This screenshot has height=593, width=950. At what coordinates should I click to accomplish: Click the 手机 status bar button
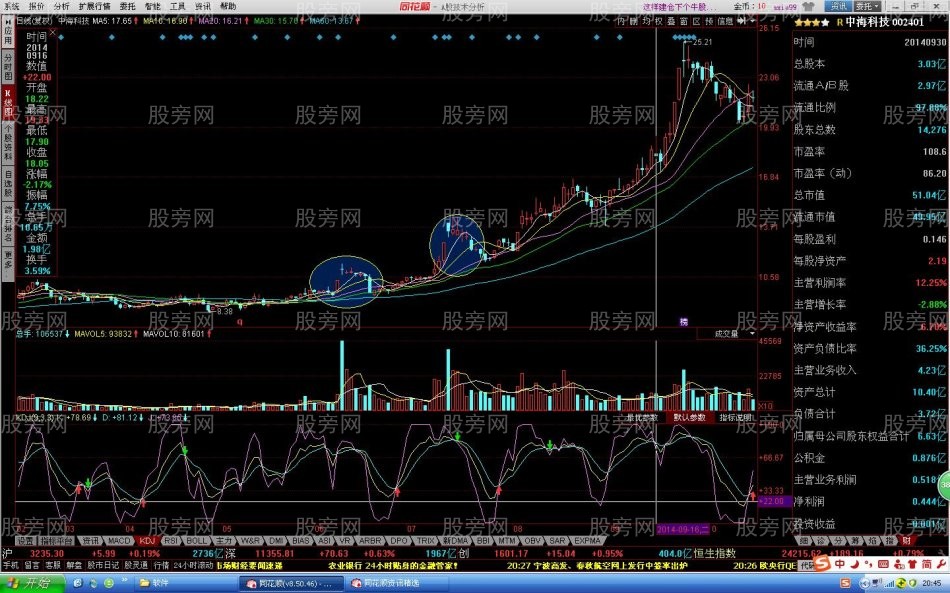coord(11,565)
